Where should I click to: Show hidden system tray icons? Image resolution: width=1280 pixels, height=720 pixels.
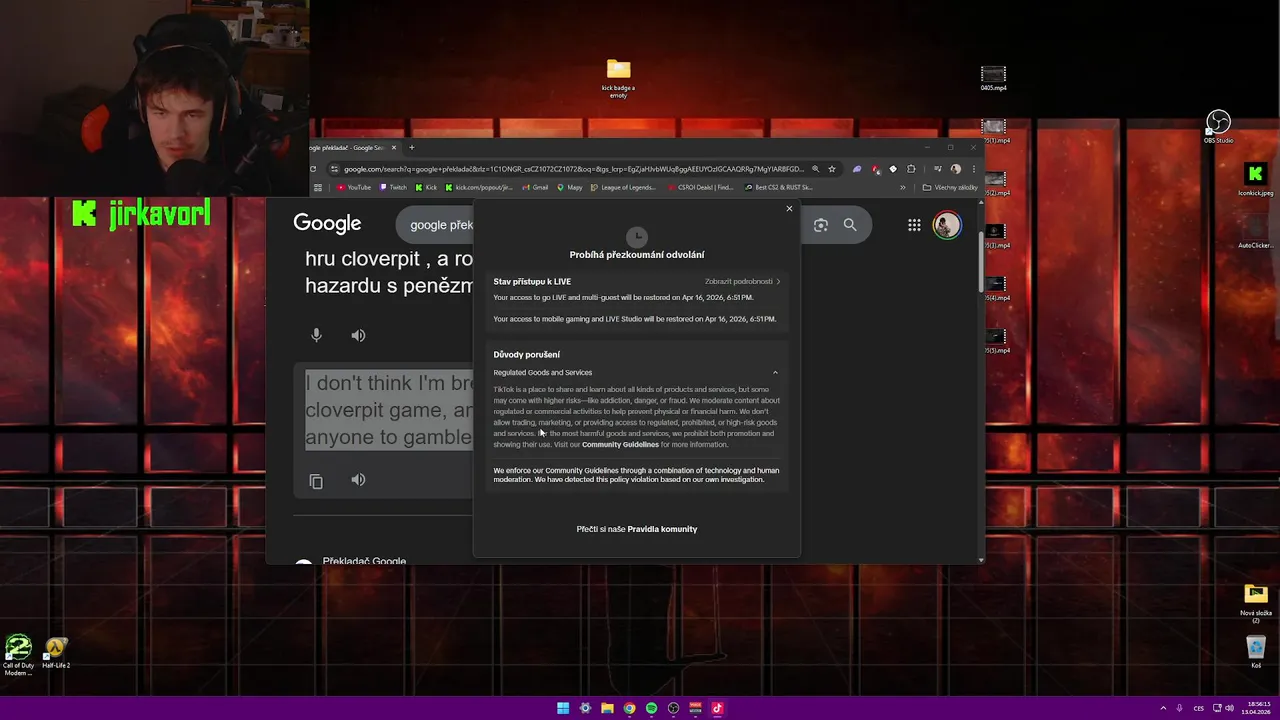point(1164,708)
